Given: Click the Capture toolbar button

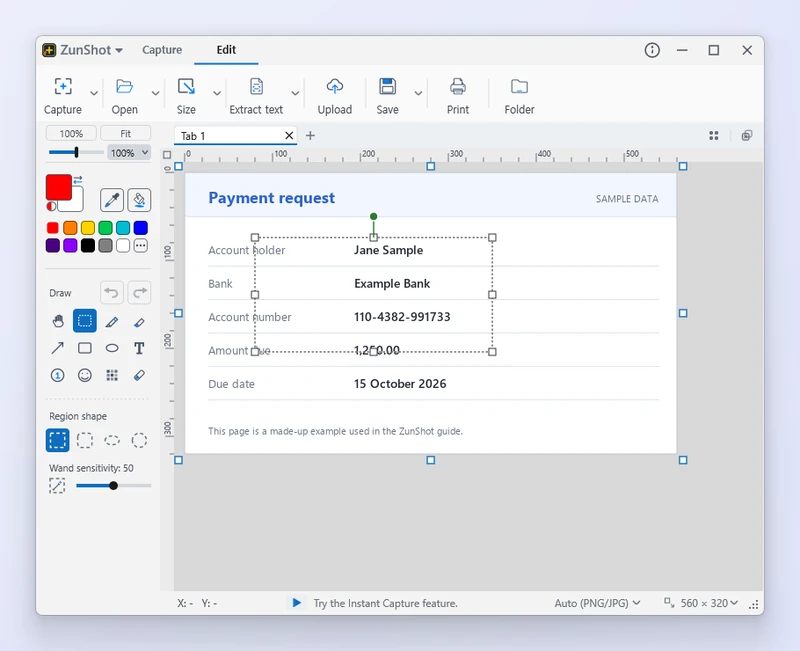Looking at the screenshot, I should pyautogui.click(x=63, y=96).
